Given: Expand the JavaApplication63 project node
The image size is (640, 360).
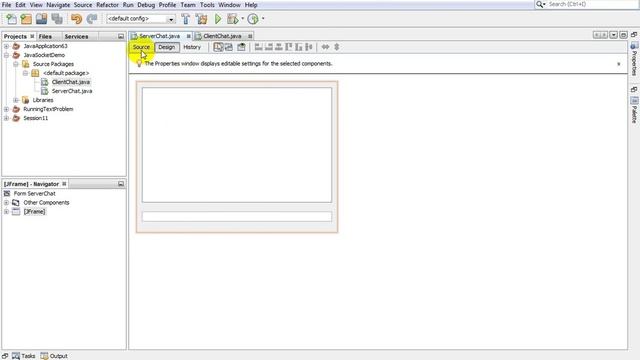Looking at the screenshot, I should coord(6,46).
